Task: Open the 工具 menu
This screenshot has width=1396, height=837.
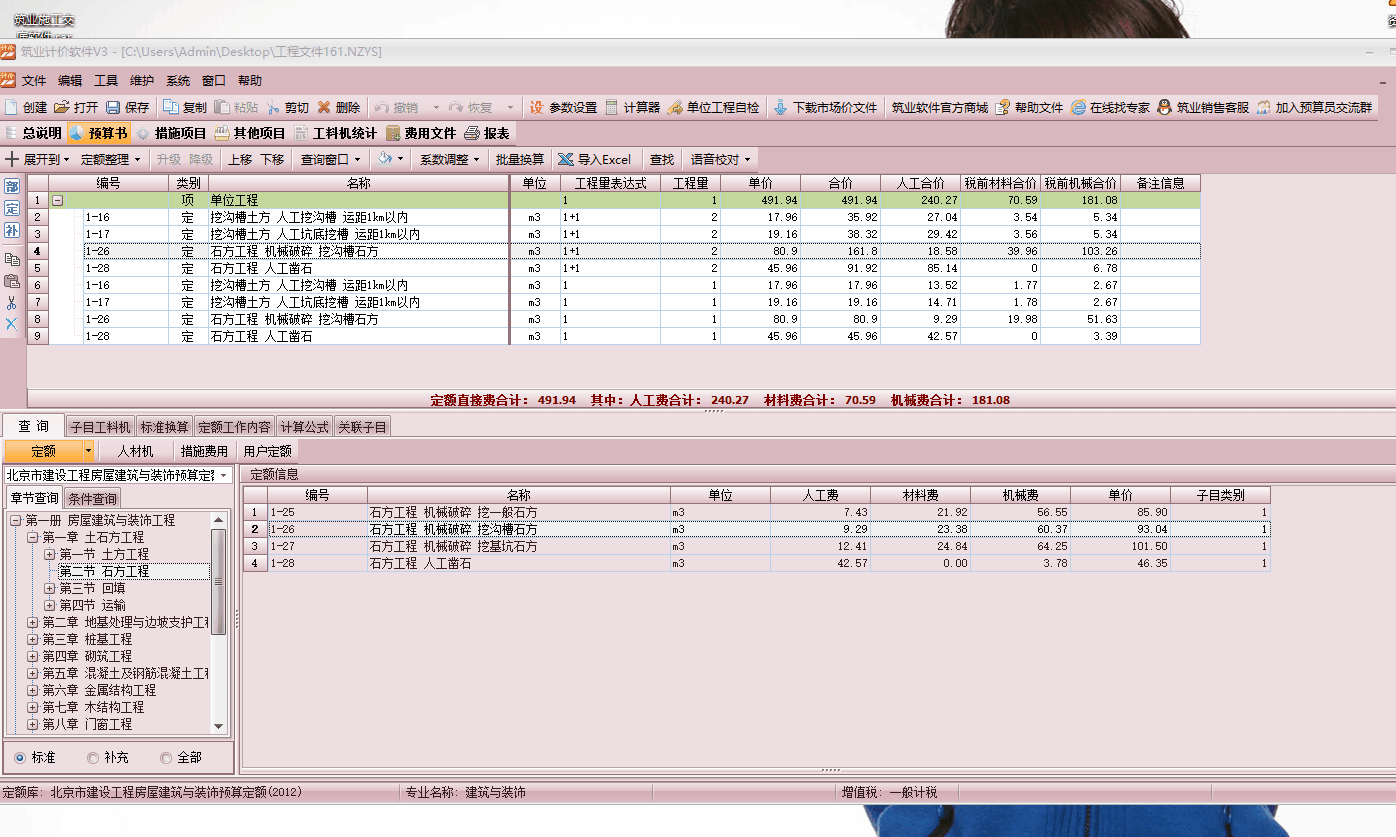Action: (106, 81)
